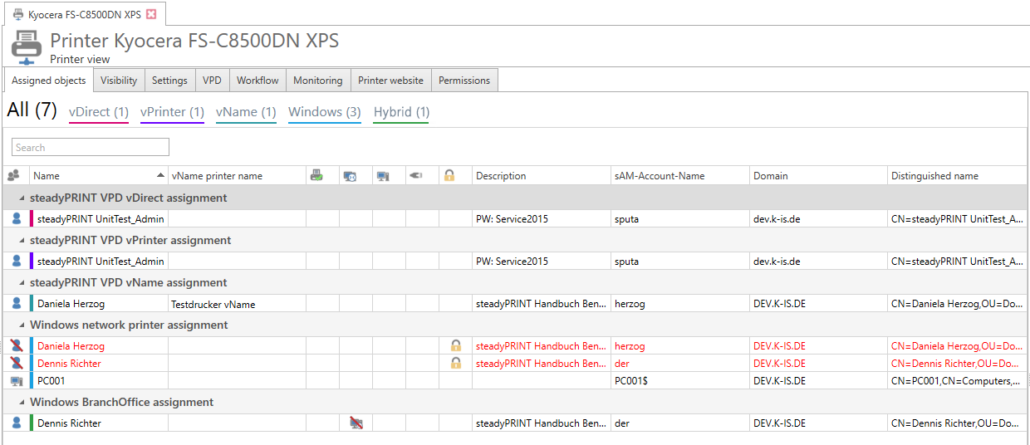Viewport: 1030px width, 445px height.
Task: Sort by vName printer name column
Action: [237, 176]
